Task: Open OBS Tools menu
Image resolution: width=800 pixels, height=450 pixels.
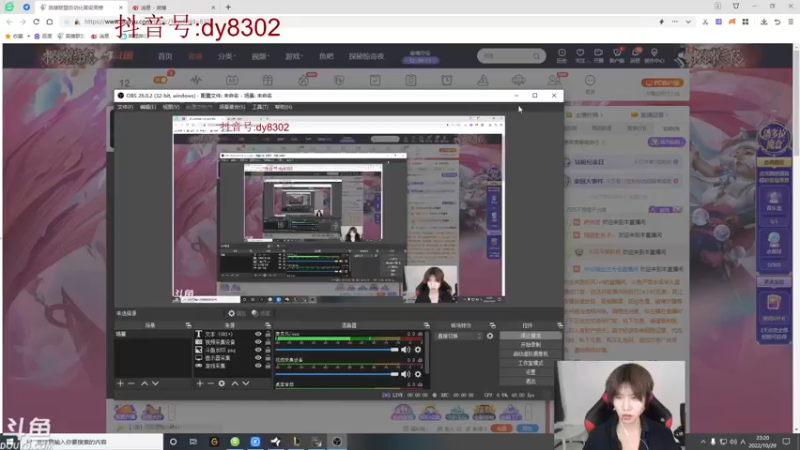Action: pyautogui.click(x=260, y=107)
